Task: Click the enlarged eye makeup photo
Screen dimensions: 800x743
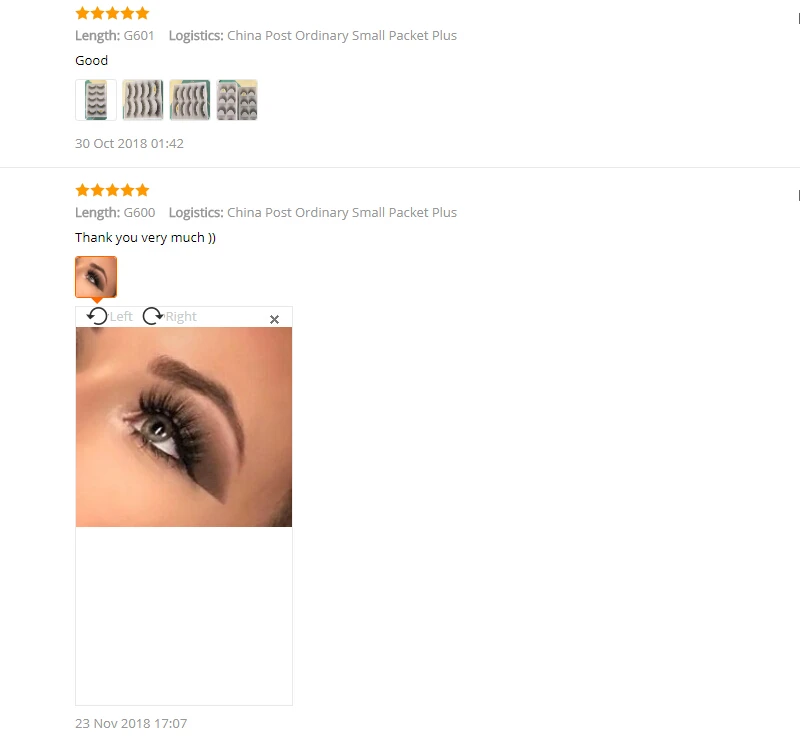Action: (184, 427)
